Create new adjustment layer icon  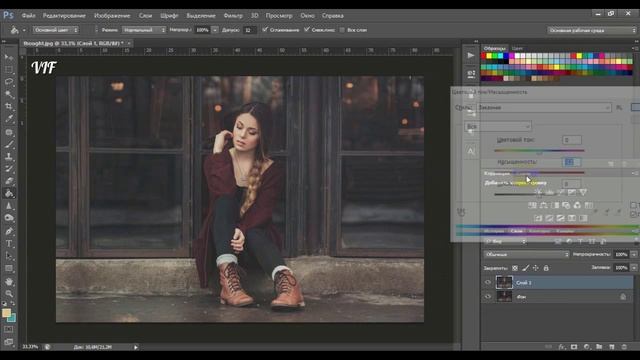pyautogui.click(x=587, y=347)
